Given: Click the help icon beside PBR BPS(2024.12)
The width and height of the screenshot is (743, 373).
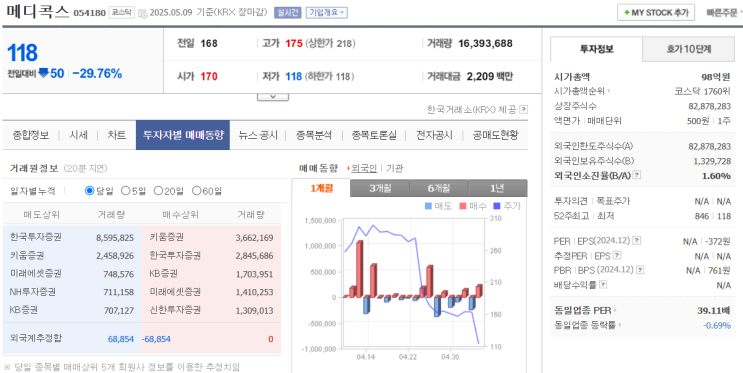Looking at the screenshot, I should click(x=640, y=270).
